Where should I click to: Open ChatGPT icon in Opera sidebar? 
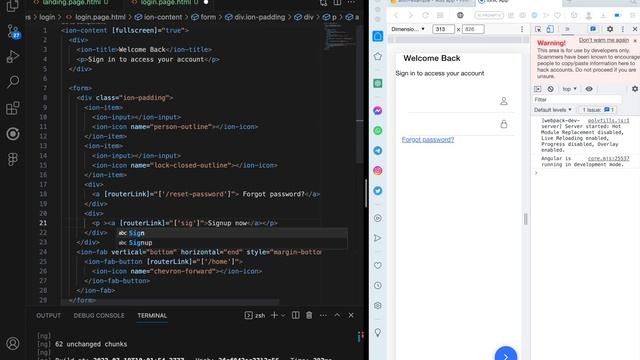378,83
